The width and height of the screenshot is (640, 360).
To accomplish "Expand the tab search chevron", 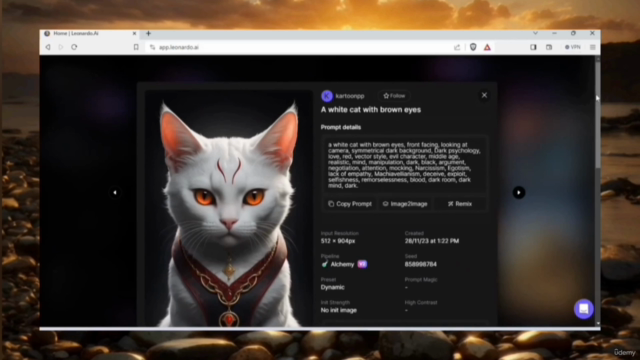I will (535, 33).
